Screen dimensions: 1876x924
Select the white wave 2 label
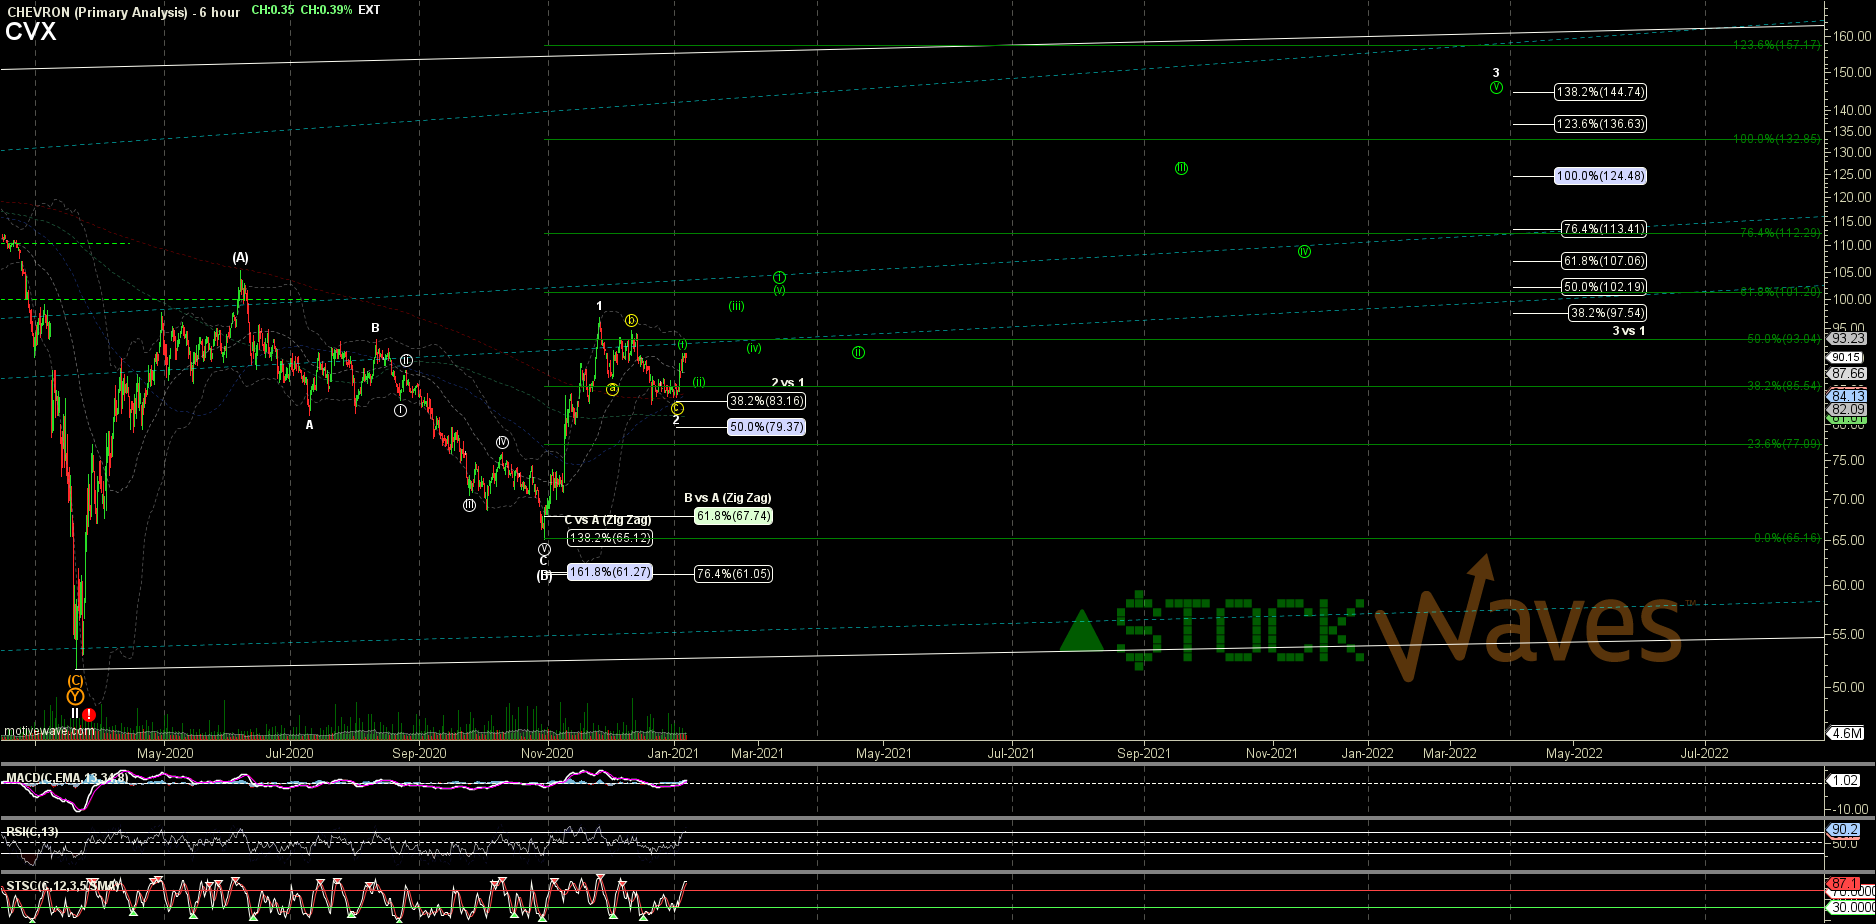(676, 421)
